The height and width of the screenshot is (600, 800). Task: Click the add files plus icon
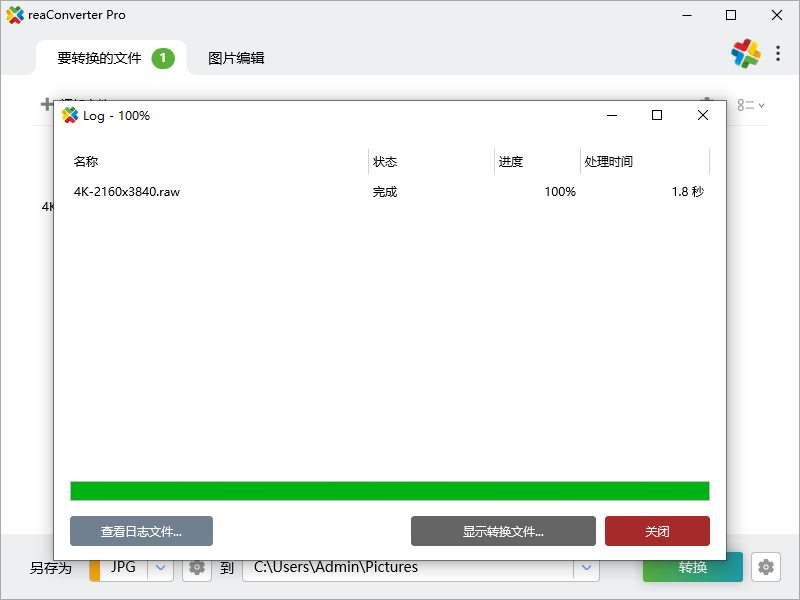(x=47, y=104)
